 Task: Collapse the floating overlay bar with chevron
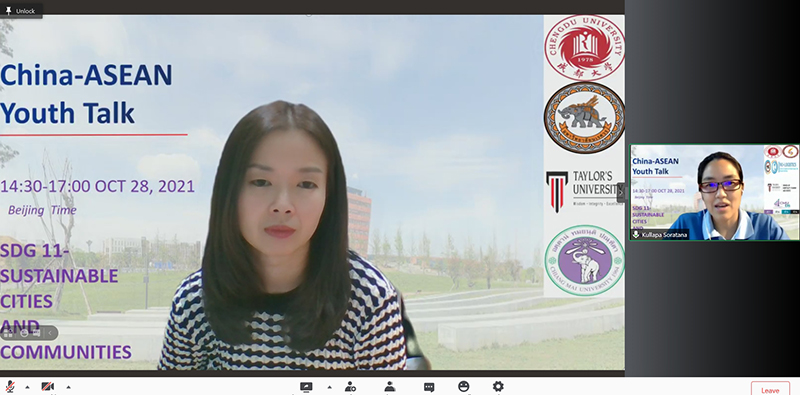click(50, 333)
